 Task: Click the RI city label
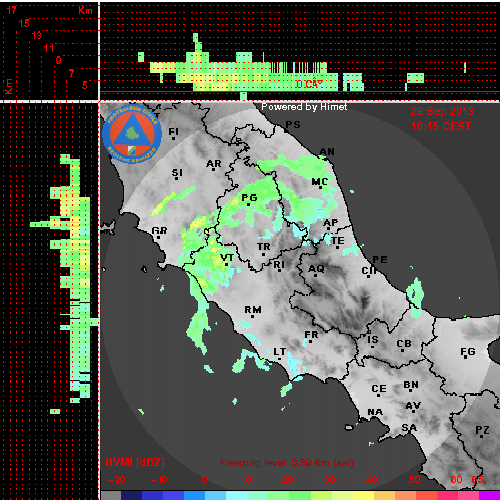279,264
